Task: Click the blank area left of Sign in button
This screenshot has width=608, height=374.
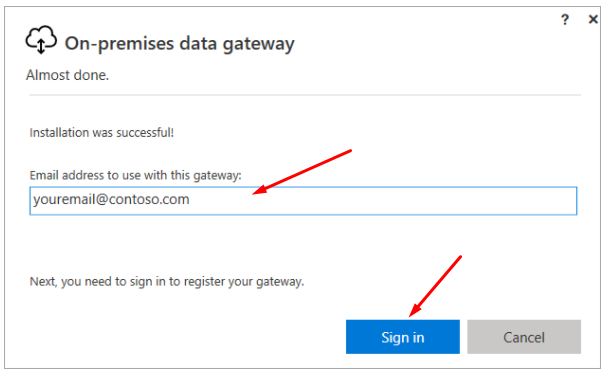Action: 186,337
